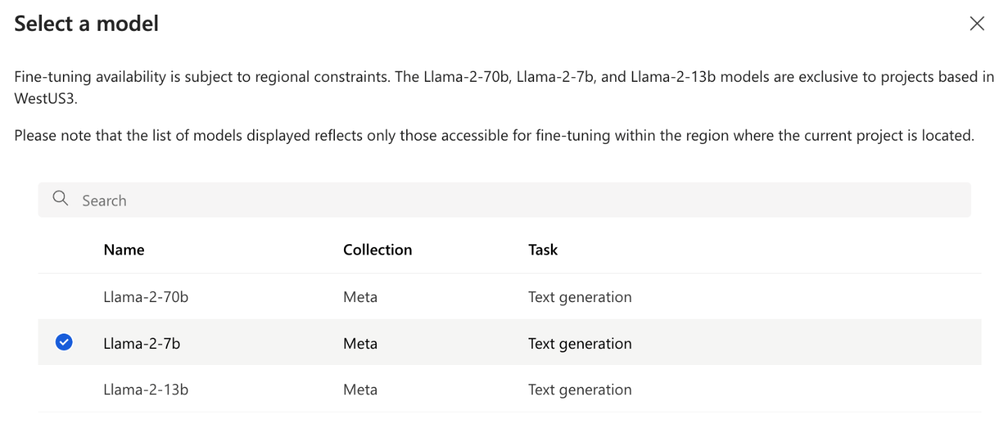Click Meta collection in Llama-2-7b row
Image resolution: width=999 pixels, height=442 pixels.
(360, 343)
